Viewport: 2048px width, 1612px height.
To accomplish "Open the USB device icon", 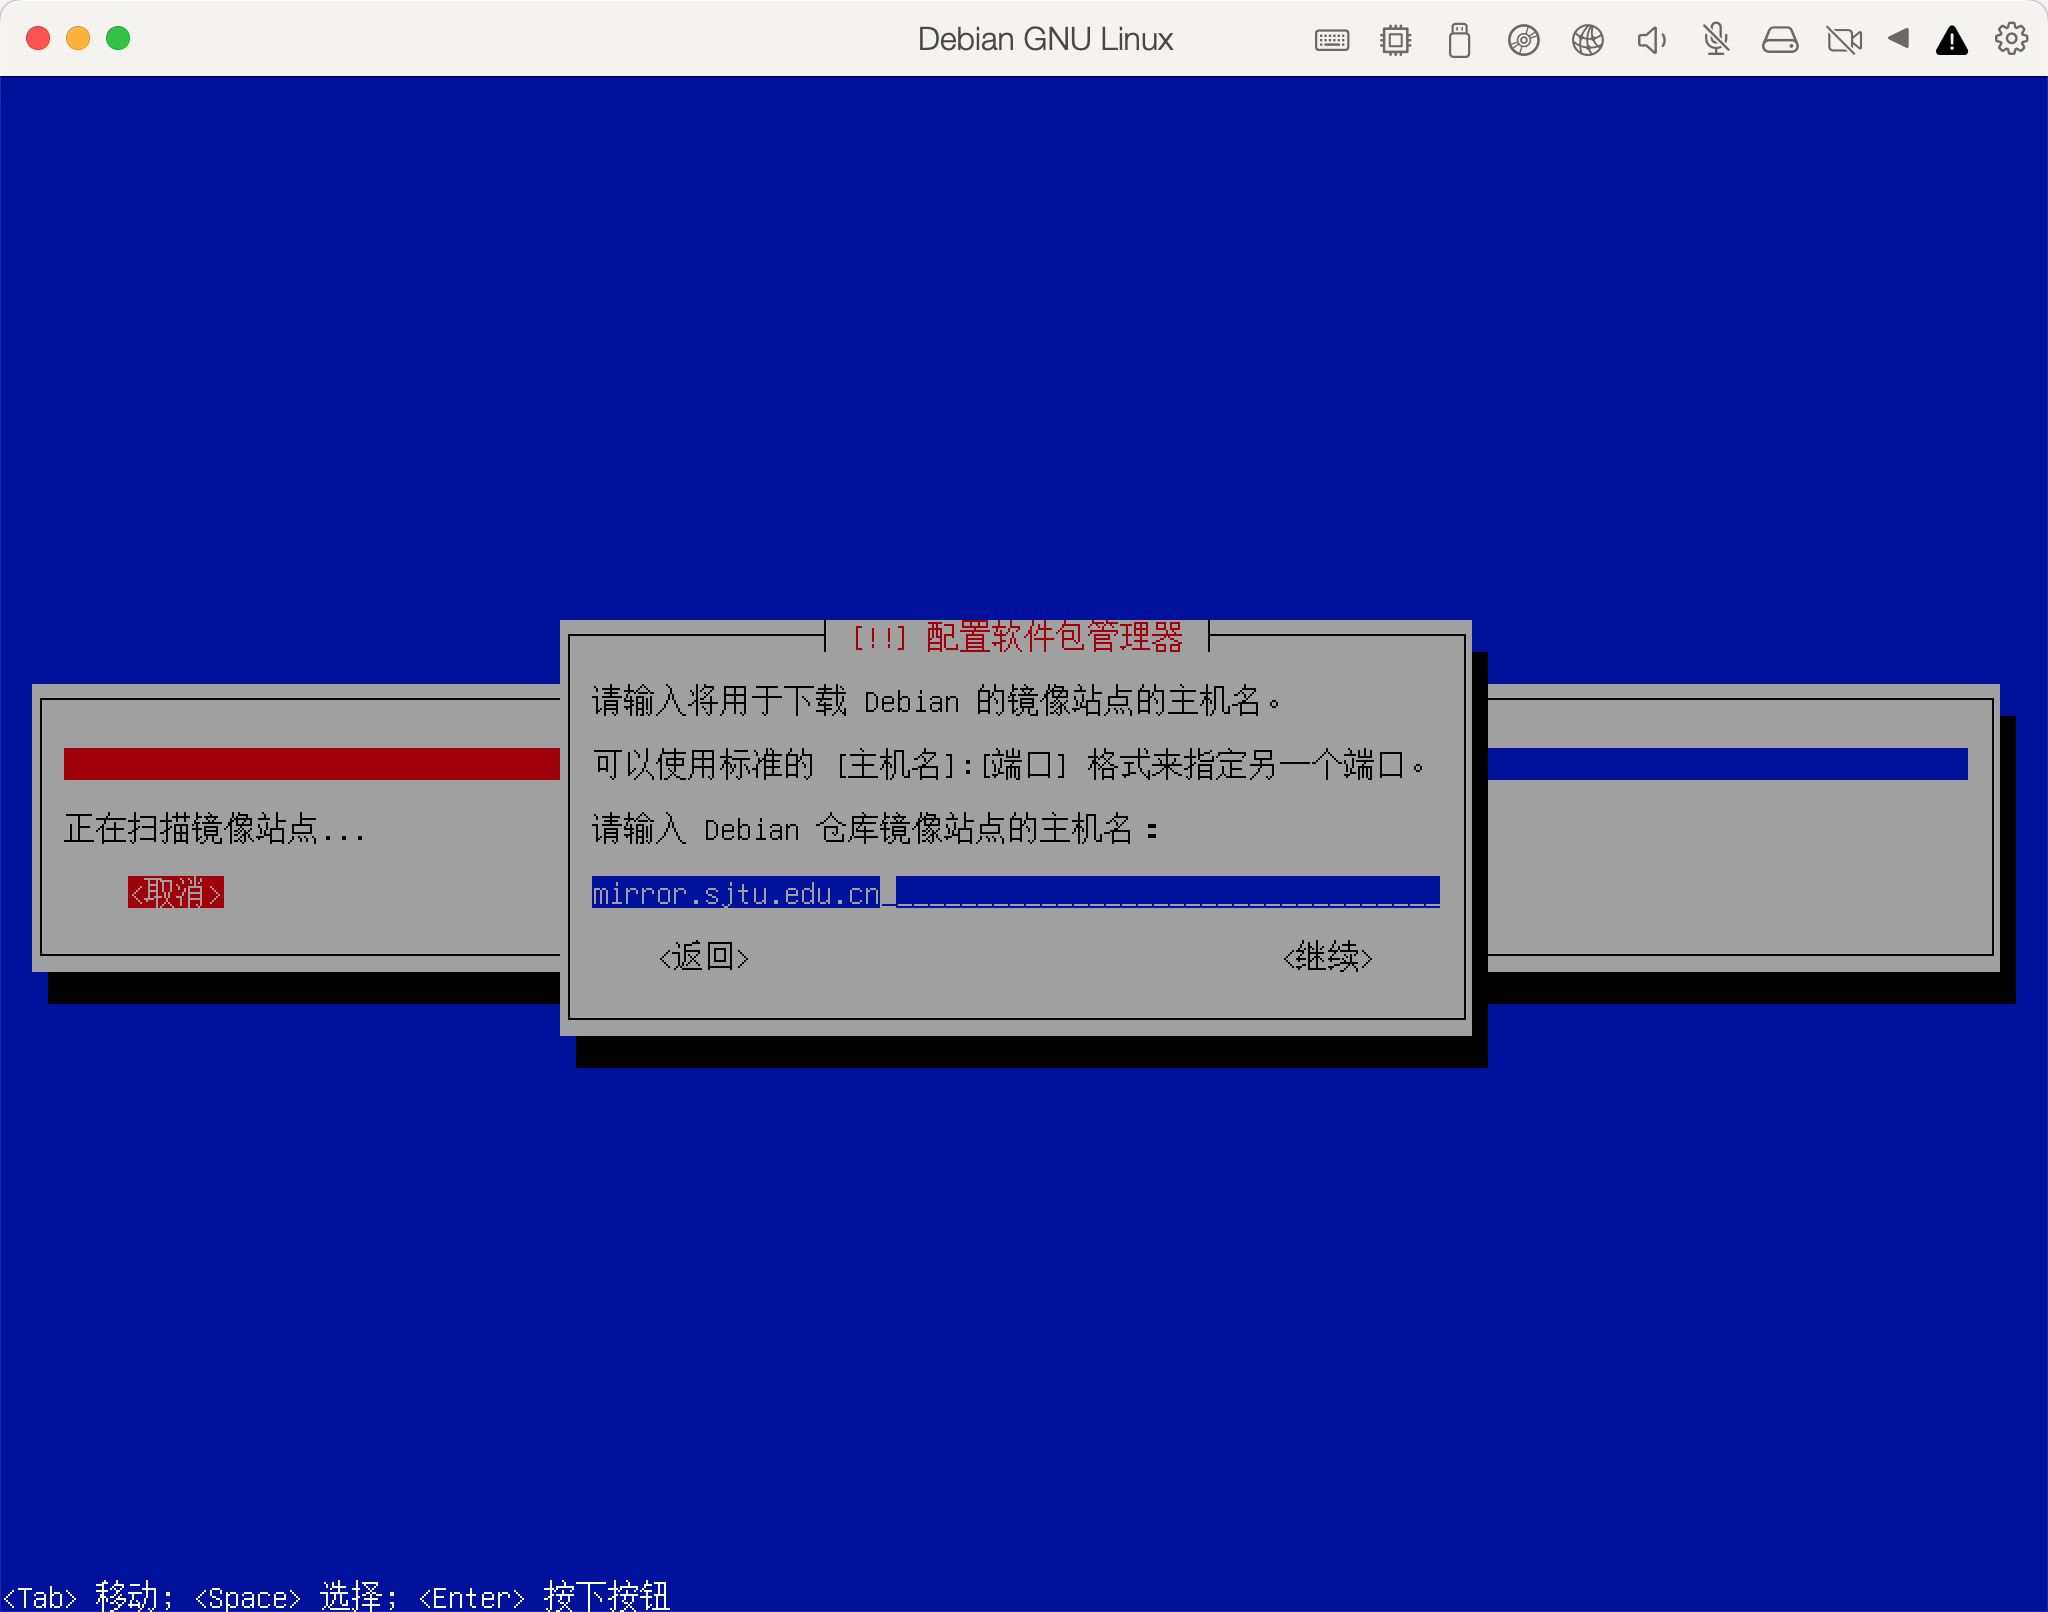I will tap(1459, 40).
